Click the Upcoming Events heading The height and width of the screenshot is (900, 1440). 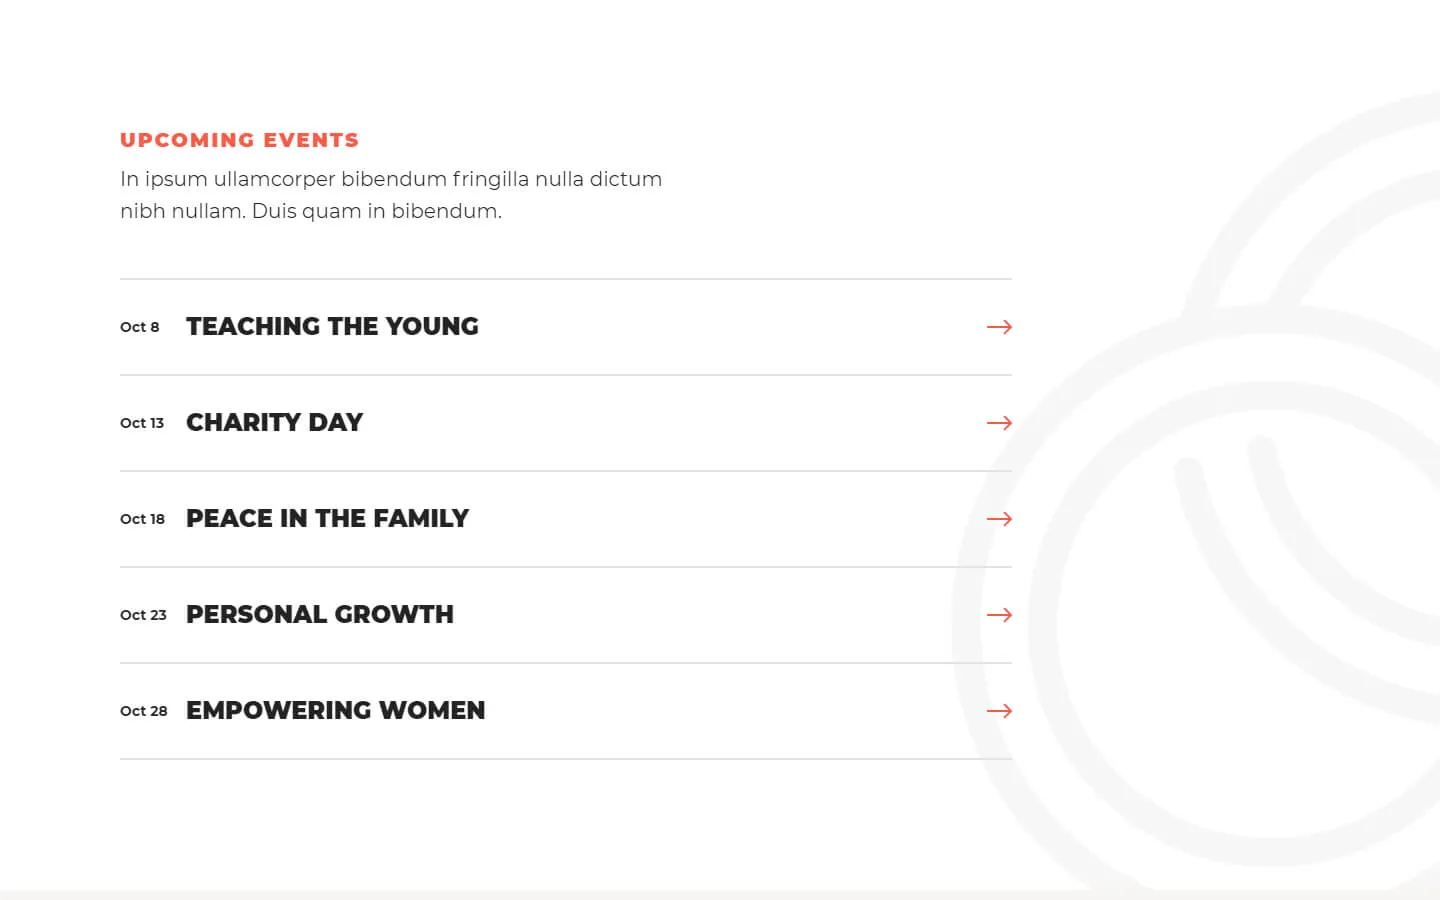click(x=239, y=140)
